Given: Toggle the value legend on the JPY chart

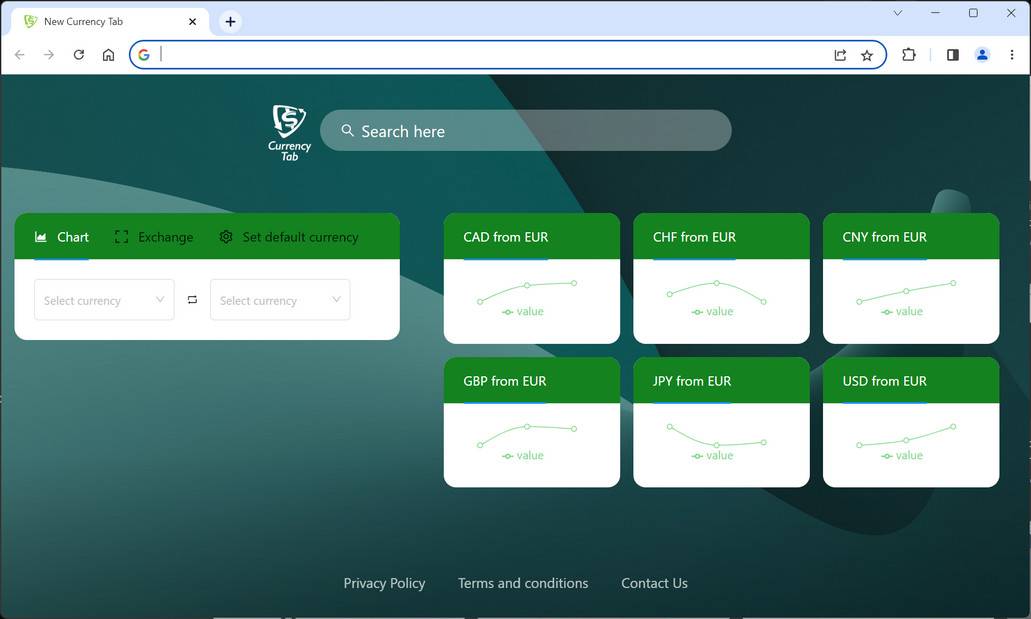Looking at the screenshot, I should [713, 455].
